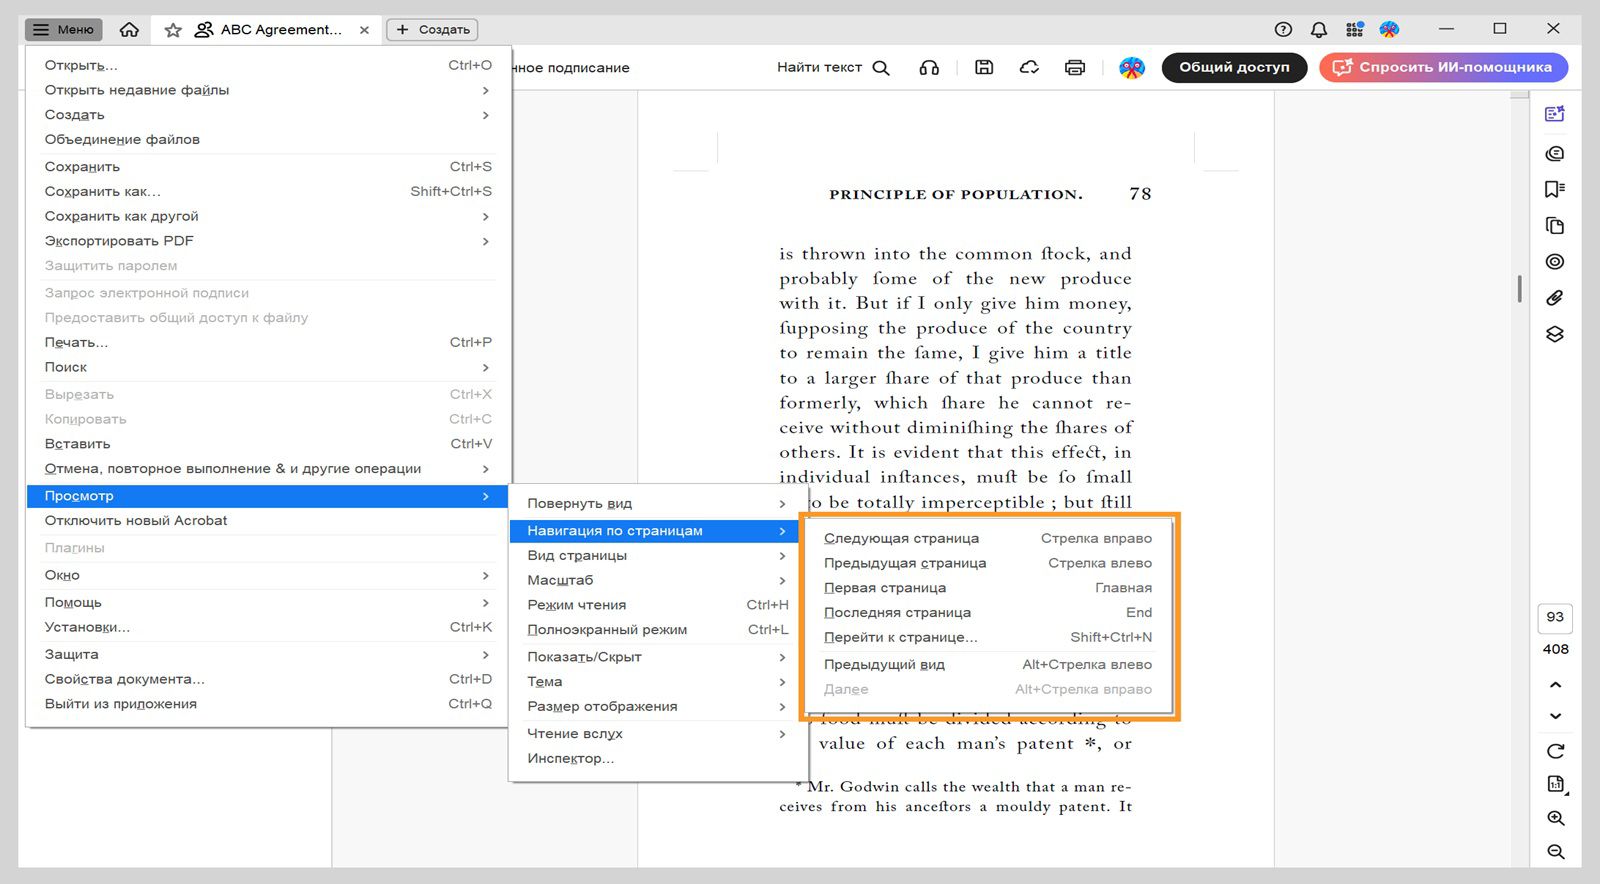Select Объединение файлов menu item
This screenshot has width=1600, height=884.
pyautogui.click(x=268, y=139)
